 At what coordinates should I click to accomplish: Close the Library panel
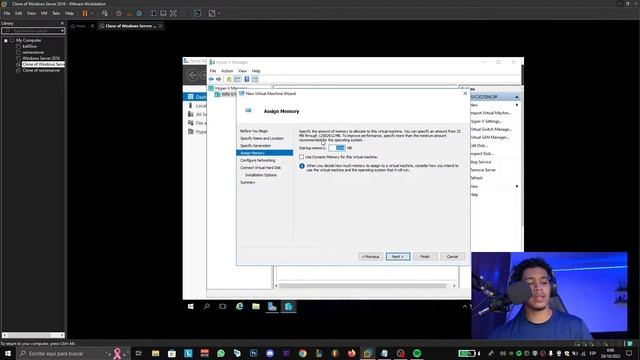point(62,23)
